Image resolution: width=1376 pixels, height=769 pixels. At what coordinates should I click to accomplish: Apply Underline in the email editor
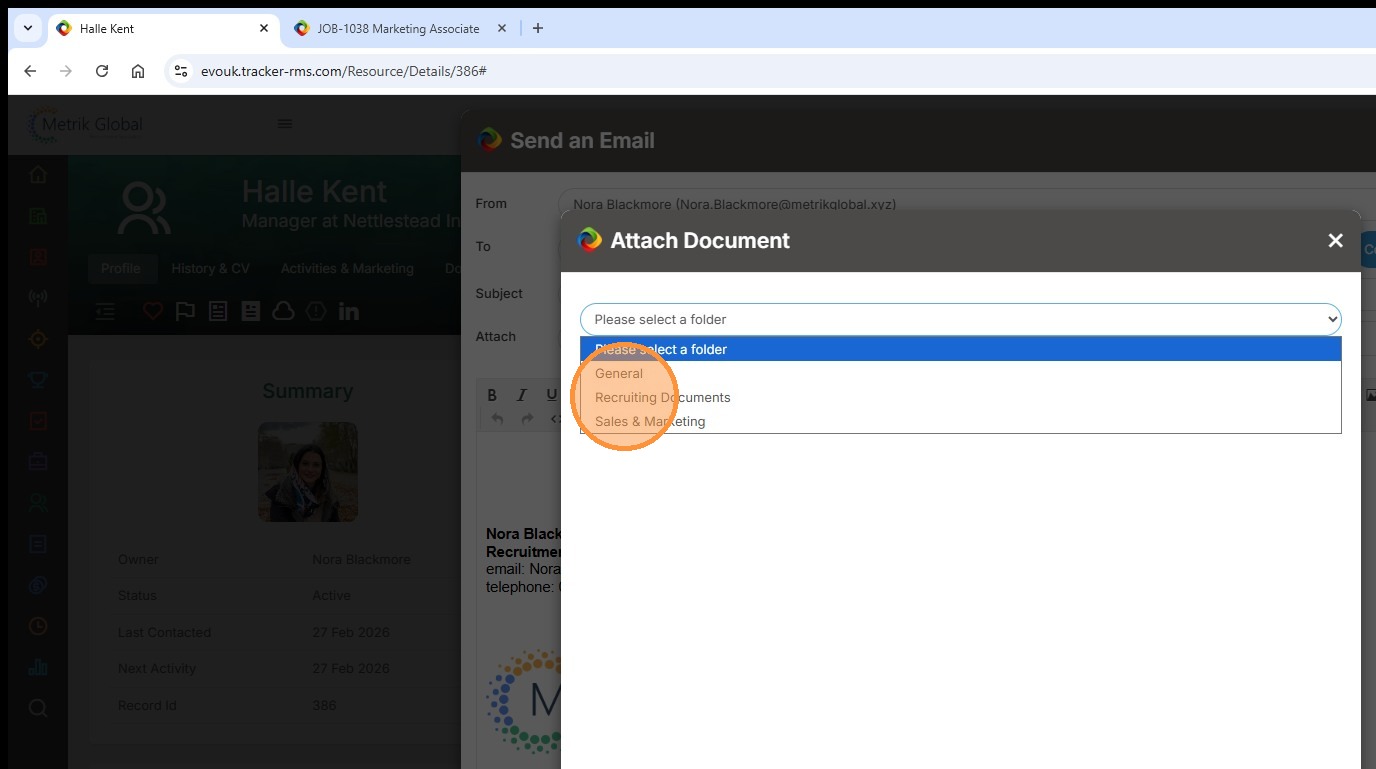coord(551,395)
